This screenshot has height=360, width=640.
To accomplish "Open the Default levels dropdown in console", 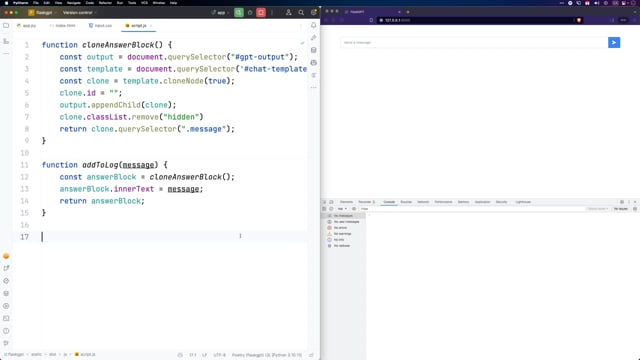I will tap(598, 209).
